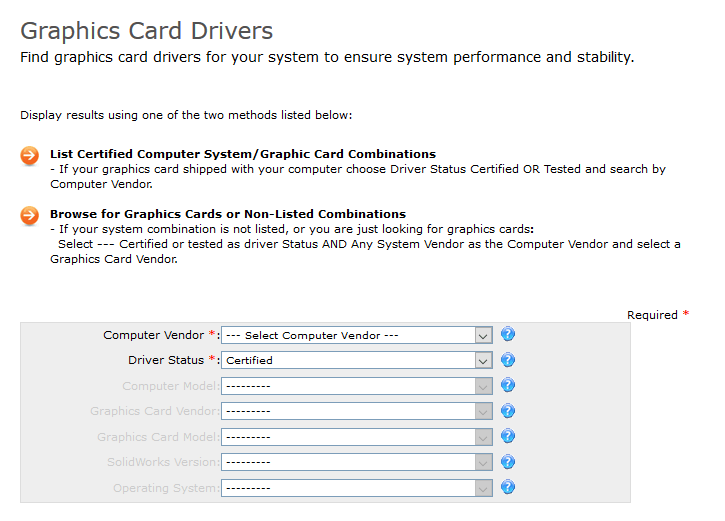Image resolution: width=725 pixels, height=521 pixels.
Task: Click Browse for Graphics Cards or Non-Listed Combinations
Action: (x=228, y=214)
